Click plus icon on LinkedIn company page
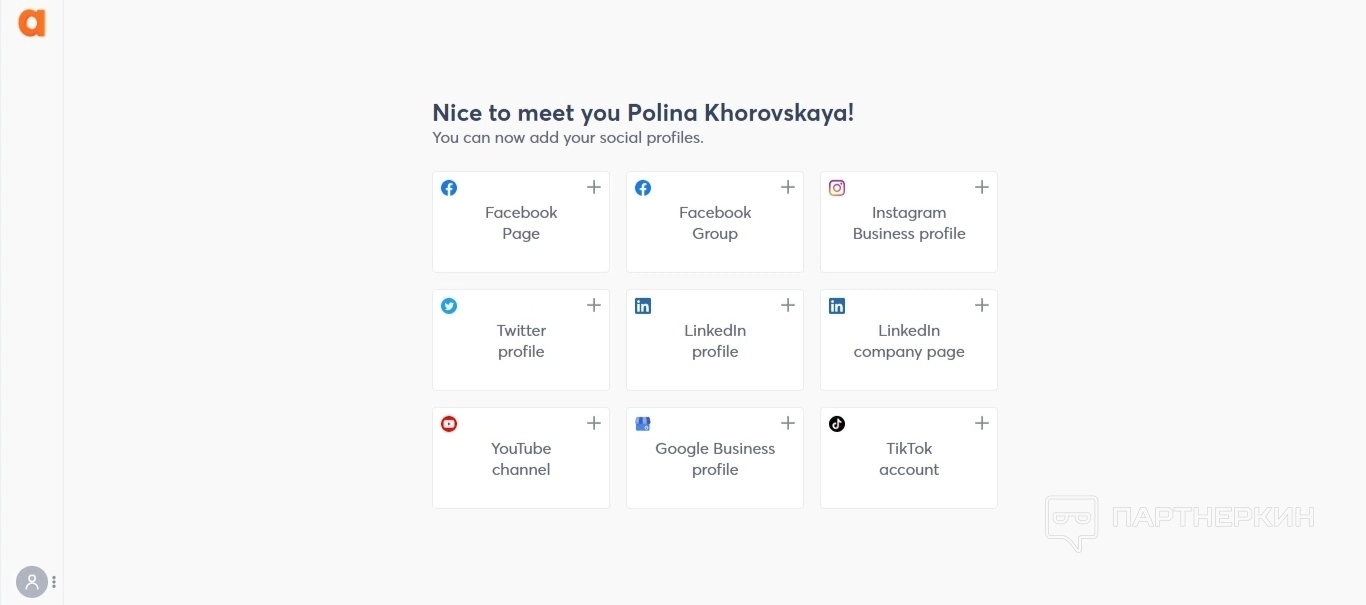Image resolution: width=1366 pixels, height=605 pixels. point(982,305)
